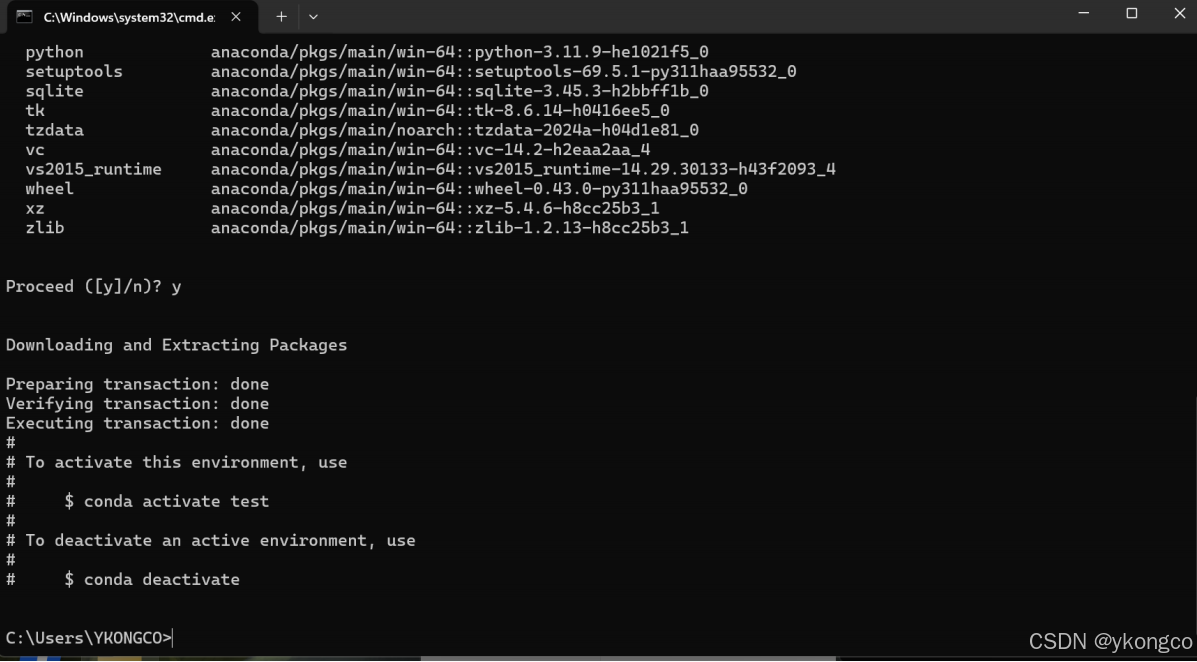Screen dimensions: 1197x662
Task: Click the tzdata noarch package path
Action: pyautogui.click(x=453, y=129)
